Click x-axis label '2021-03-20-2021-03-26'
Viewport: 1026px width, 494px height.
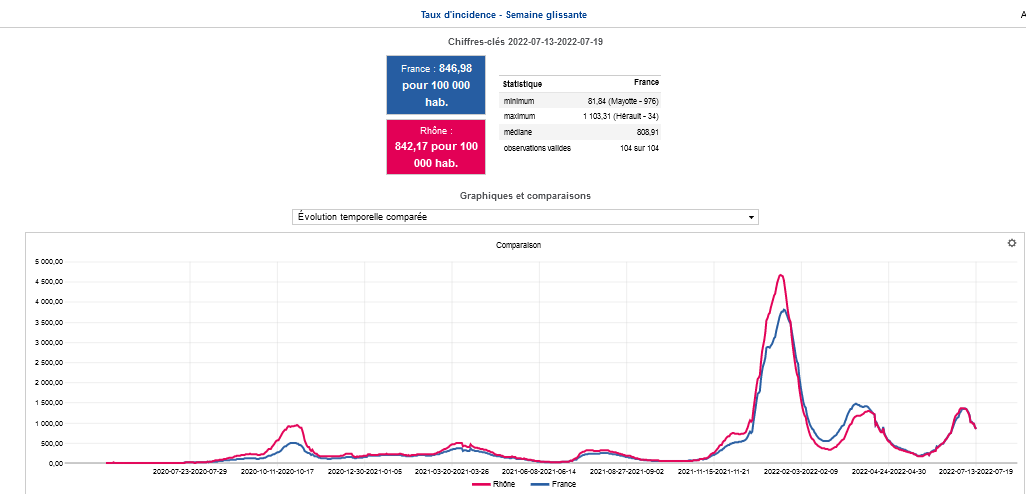(452, 470)
